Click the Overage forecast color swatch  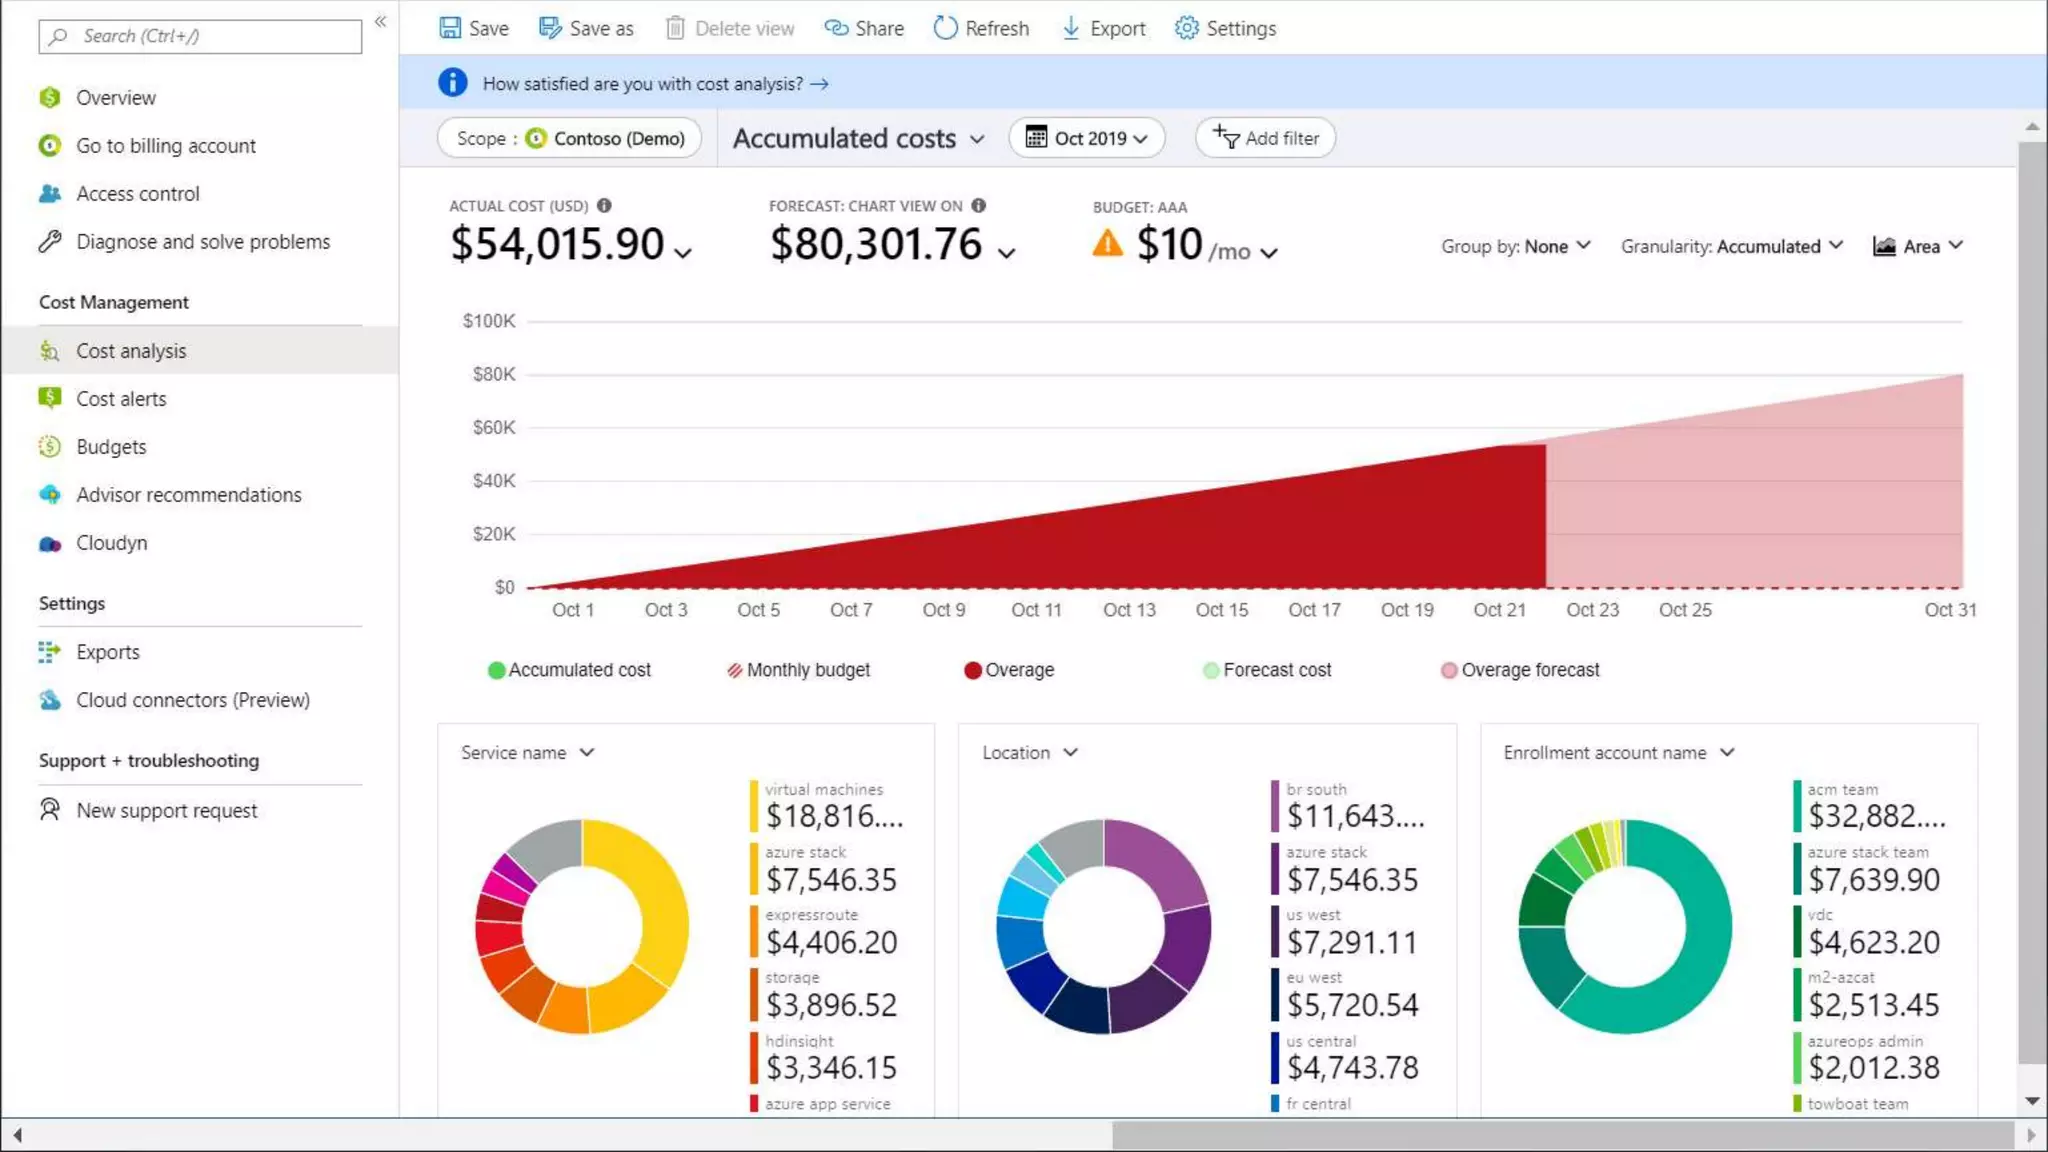pos(1448,670)
